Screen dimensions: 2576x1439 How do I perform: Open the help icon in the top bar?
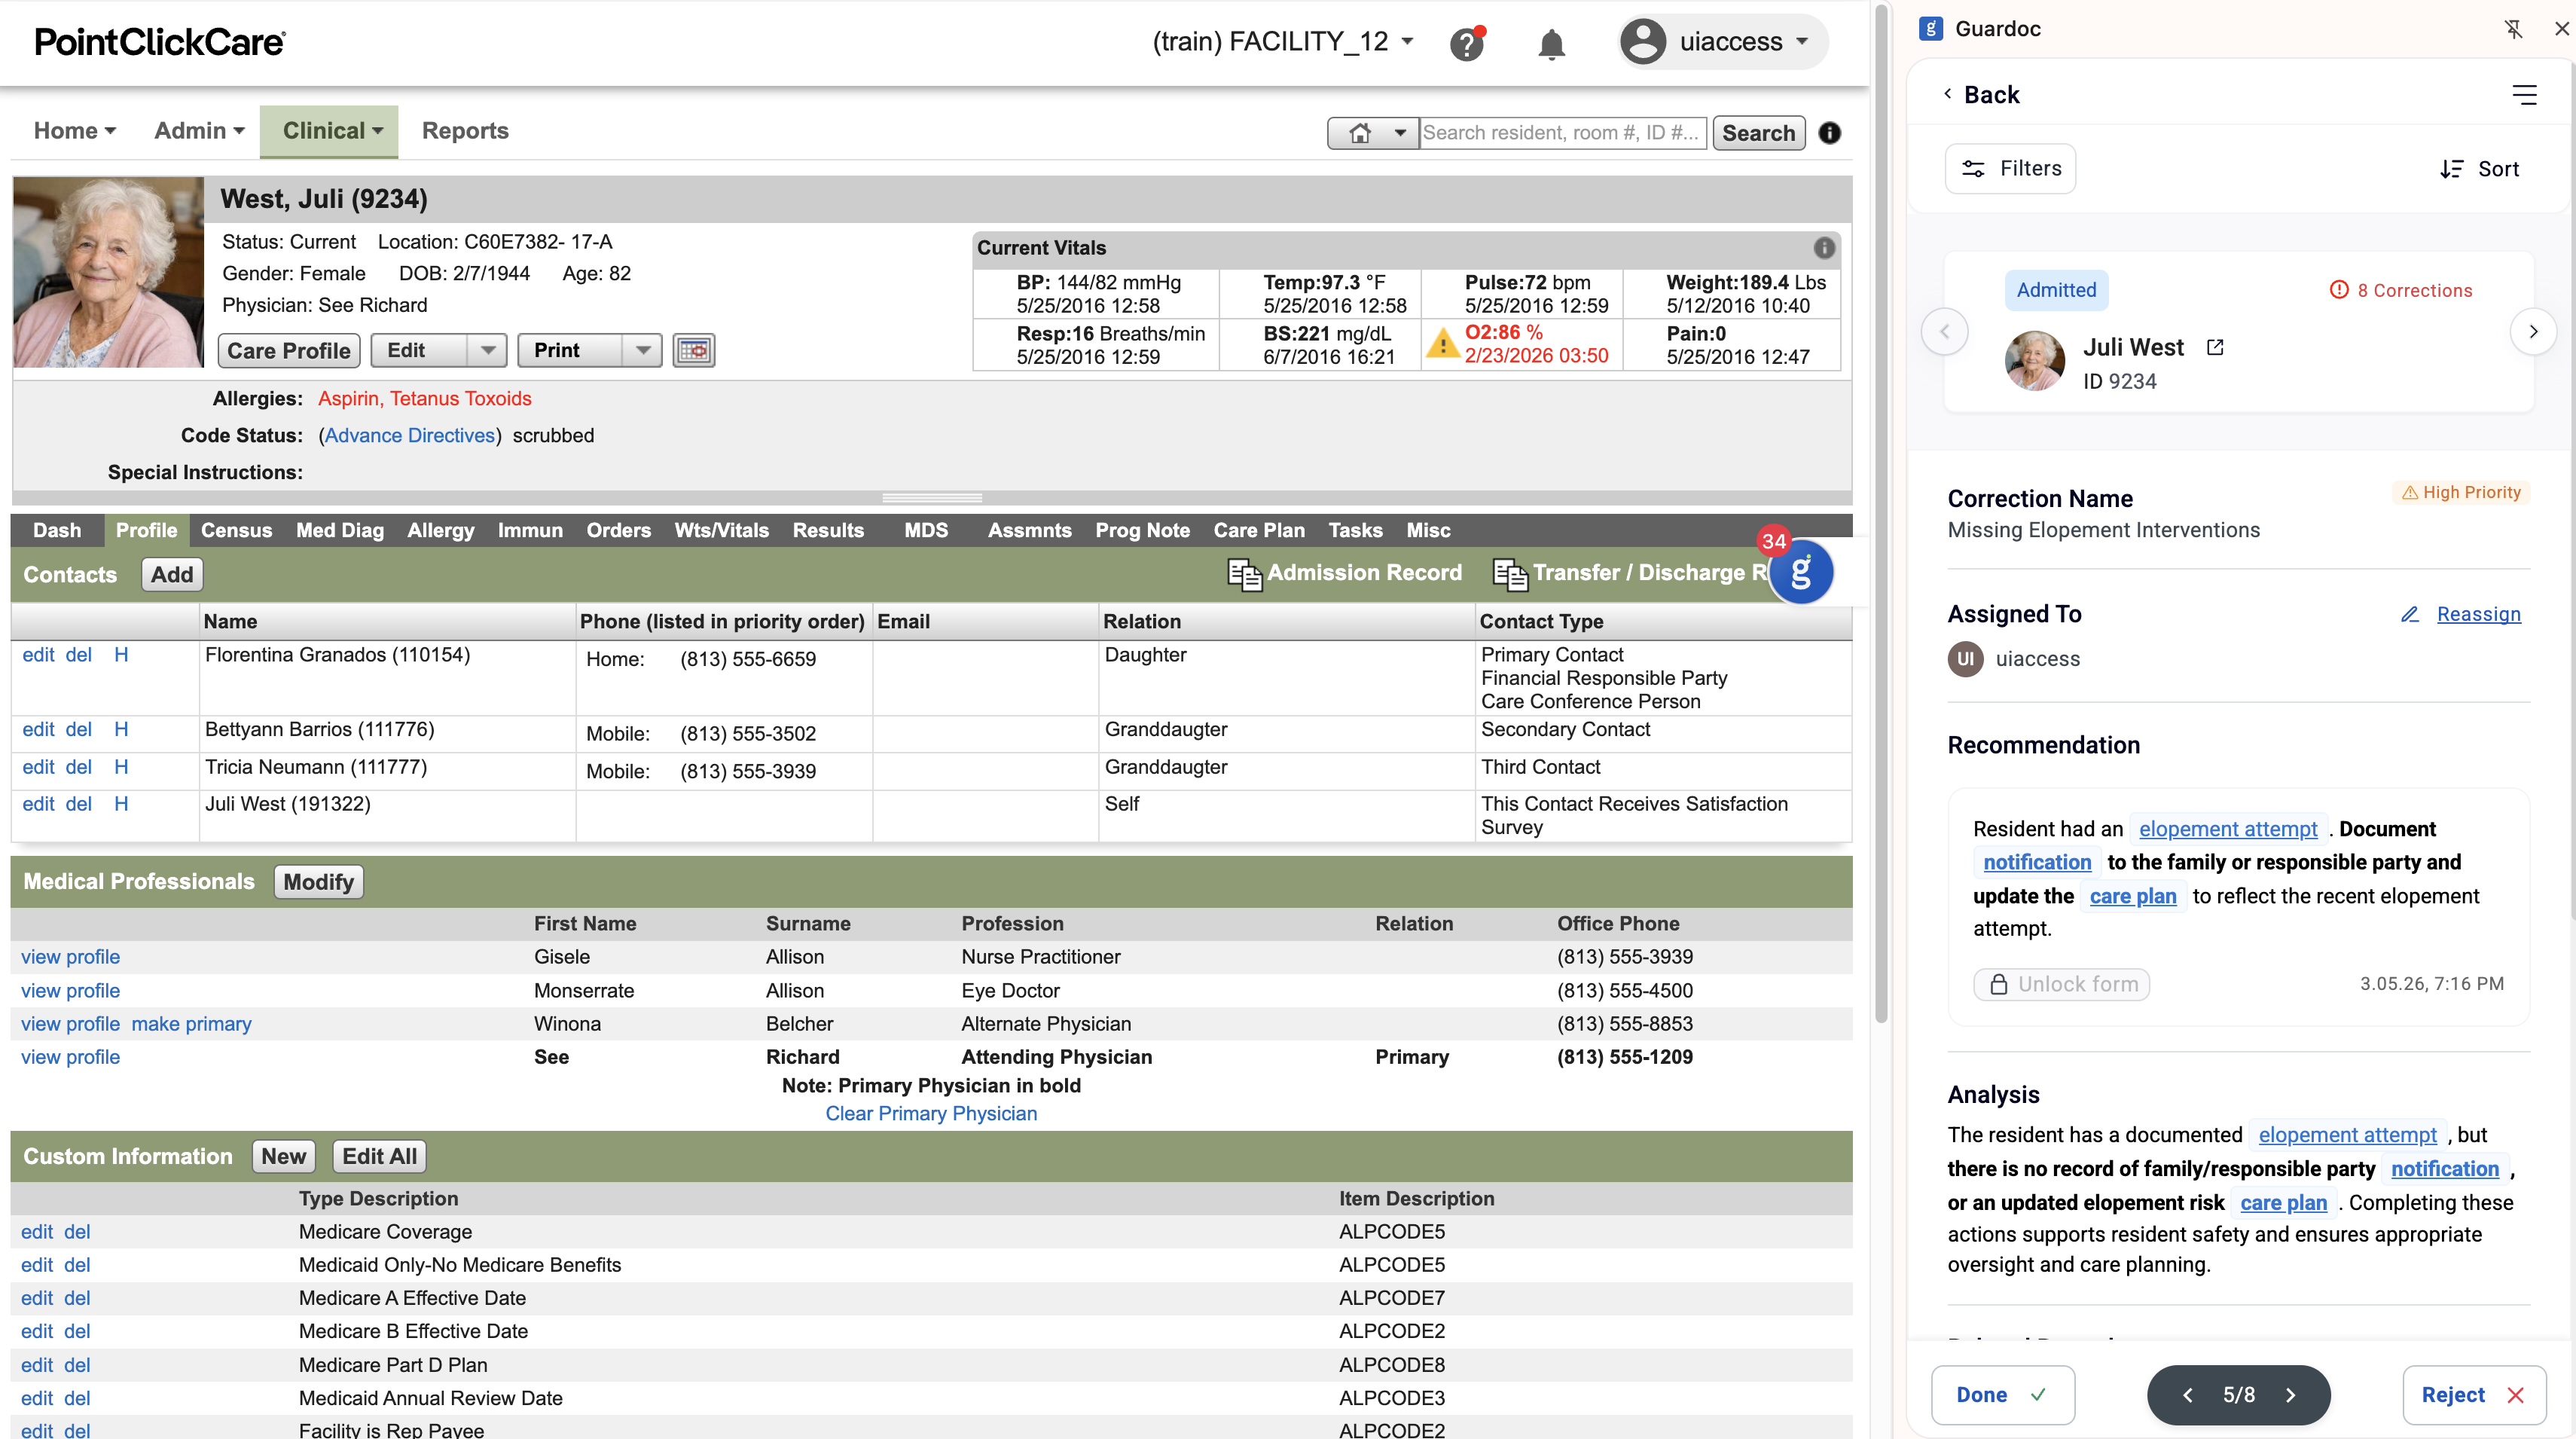click(x=1467, y=43)
